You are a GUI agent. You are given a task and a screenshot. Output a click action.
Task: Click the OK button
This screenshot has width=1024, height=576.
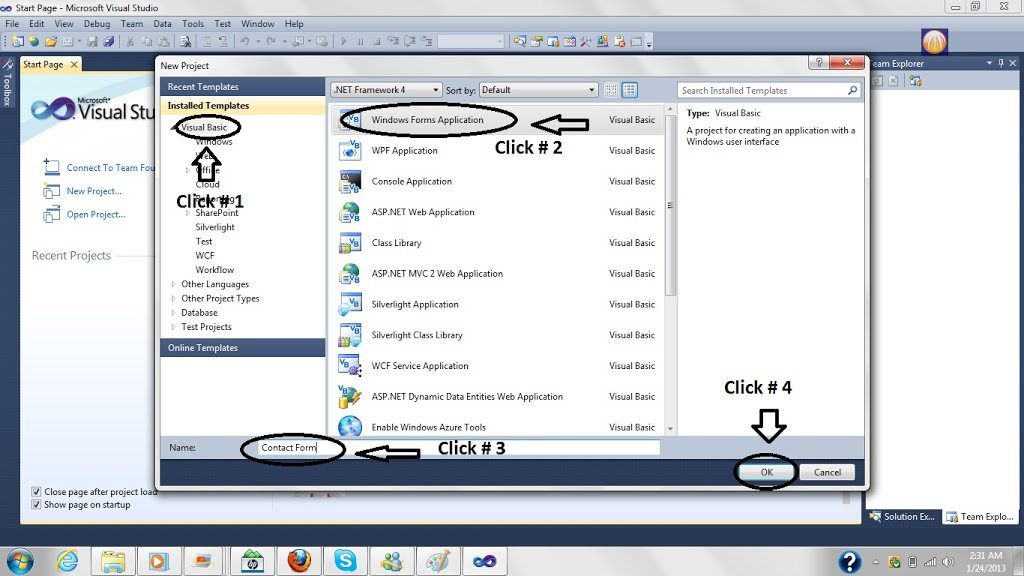click(765, 471)
